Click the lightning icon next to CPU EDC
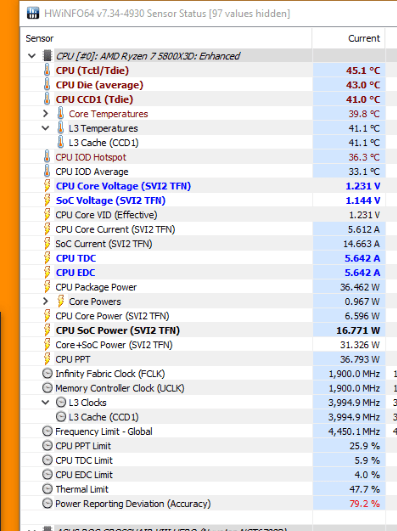This screenshot has width=397, height=531. 47,273
